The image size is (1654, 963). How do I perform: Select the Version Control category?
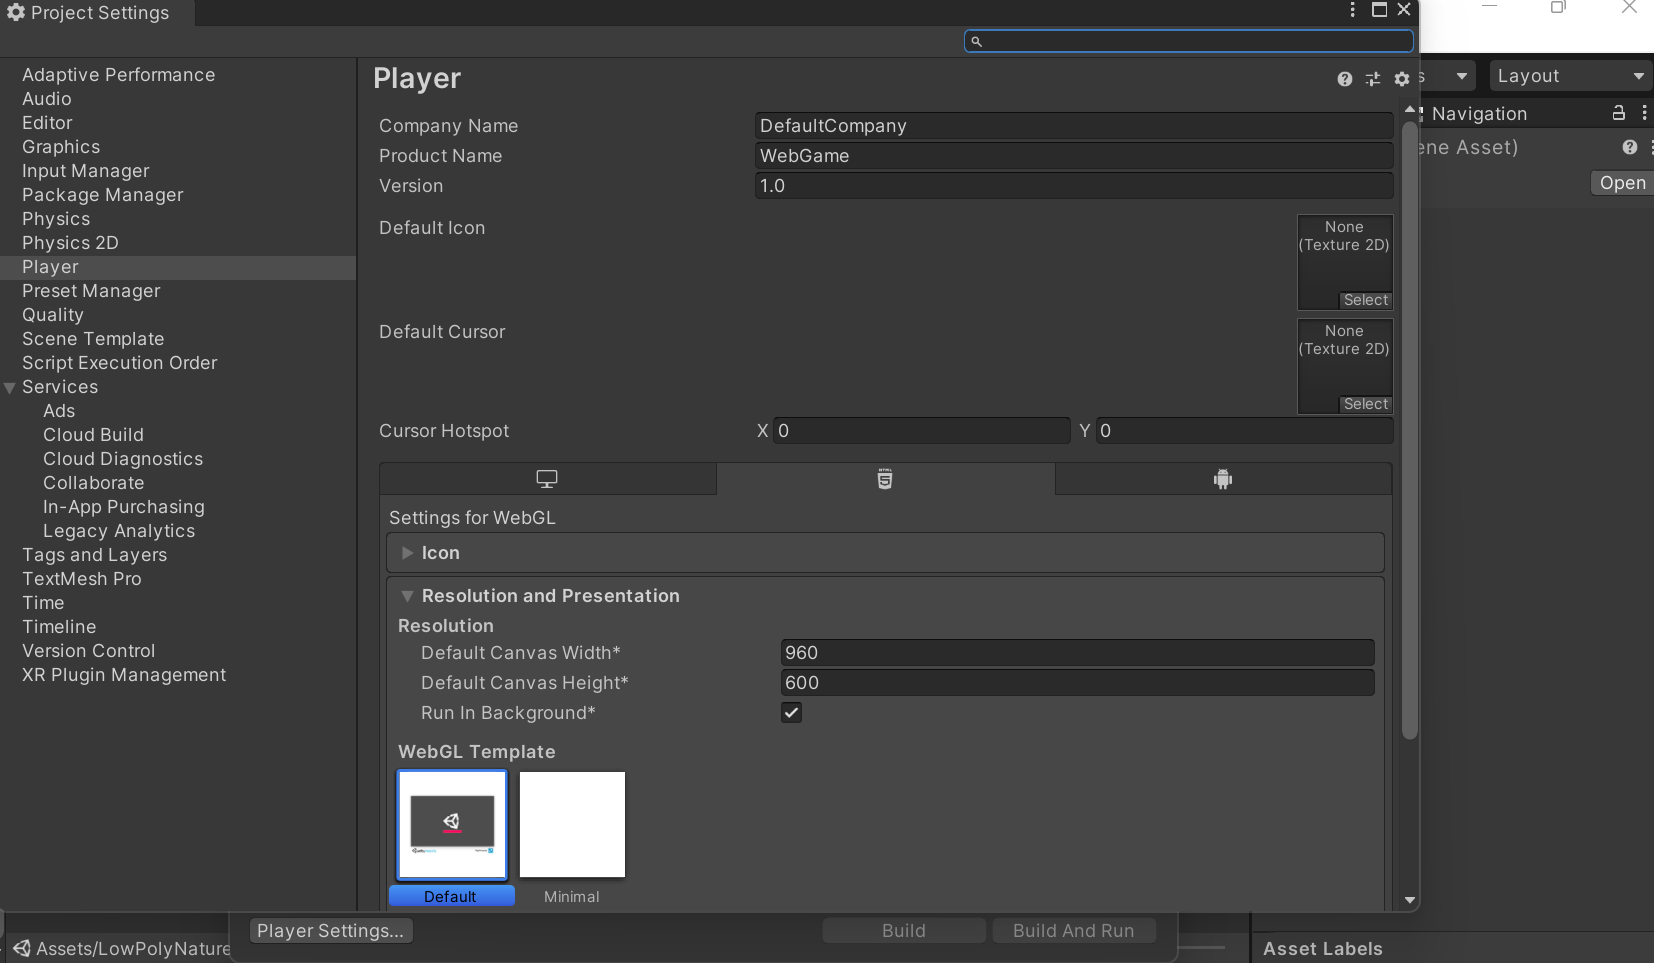pos(89,651)
